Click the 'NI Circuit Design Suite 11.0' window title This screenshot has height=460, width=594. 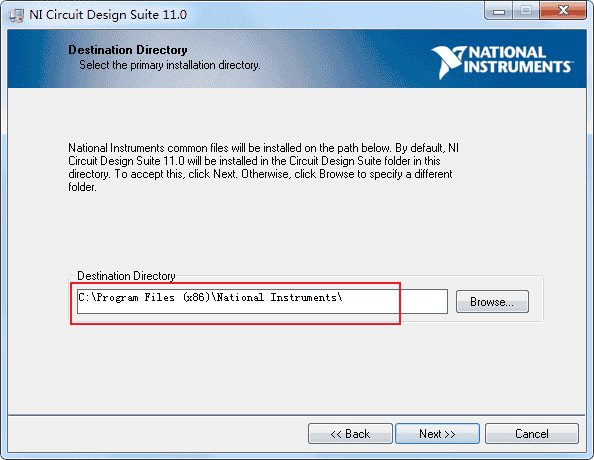pos(108,15)
